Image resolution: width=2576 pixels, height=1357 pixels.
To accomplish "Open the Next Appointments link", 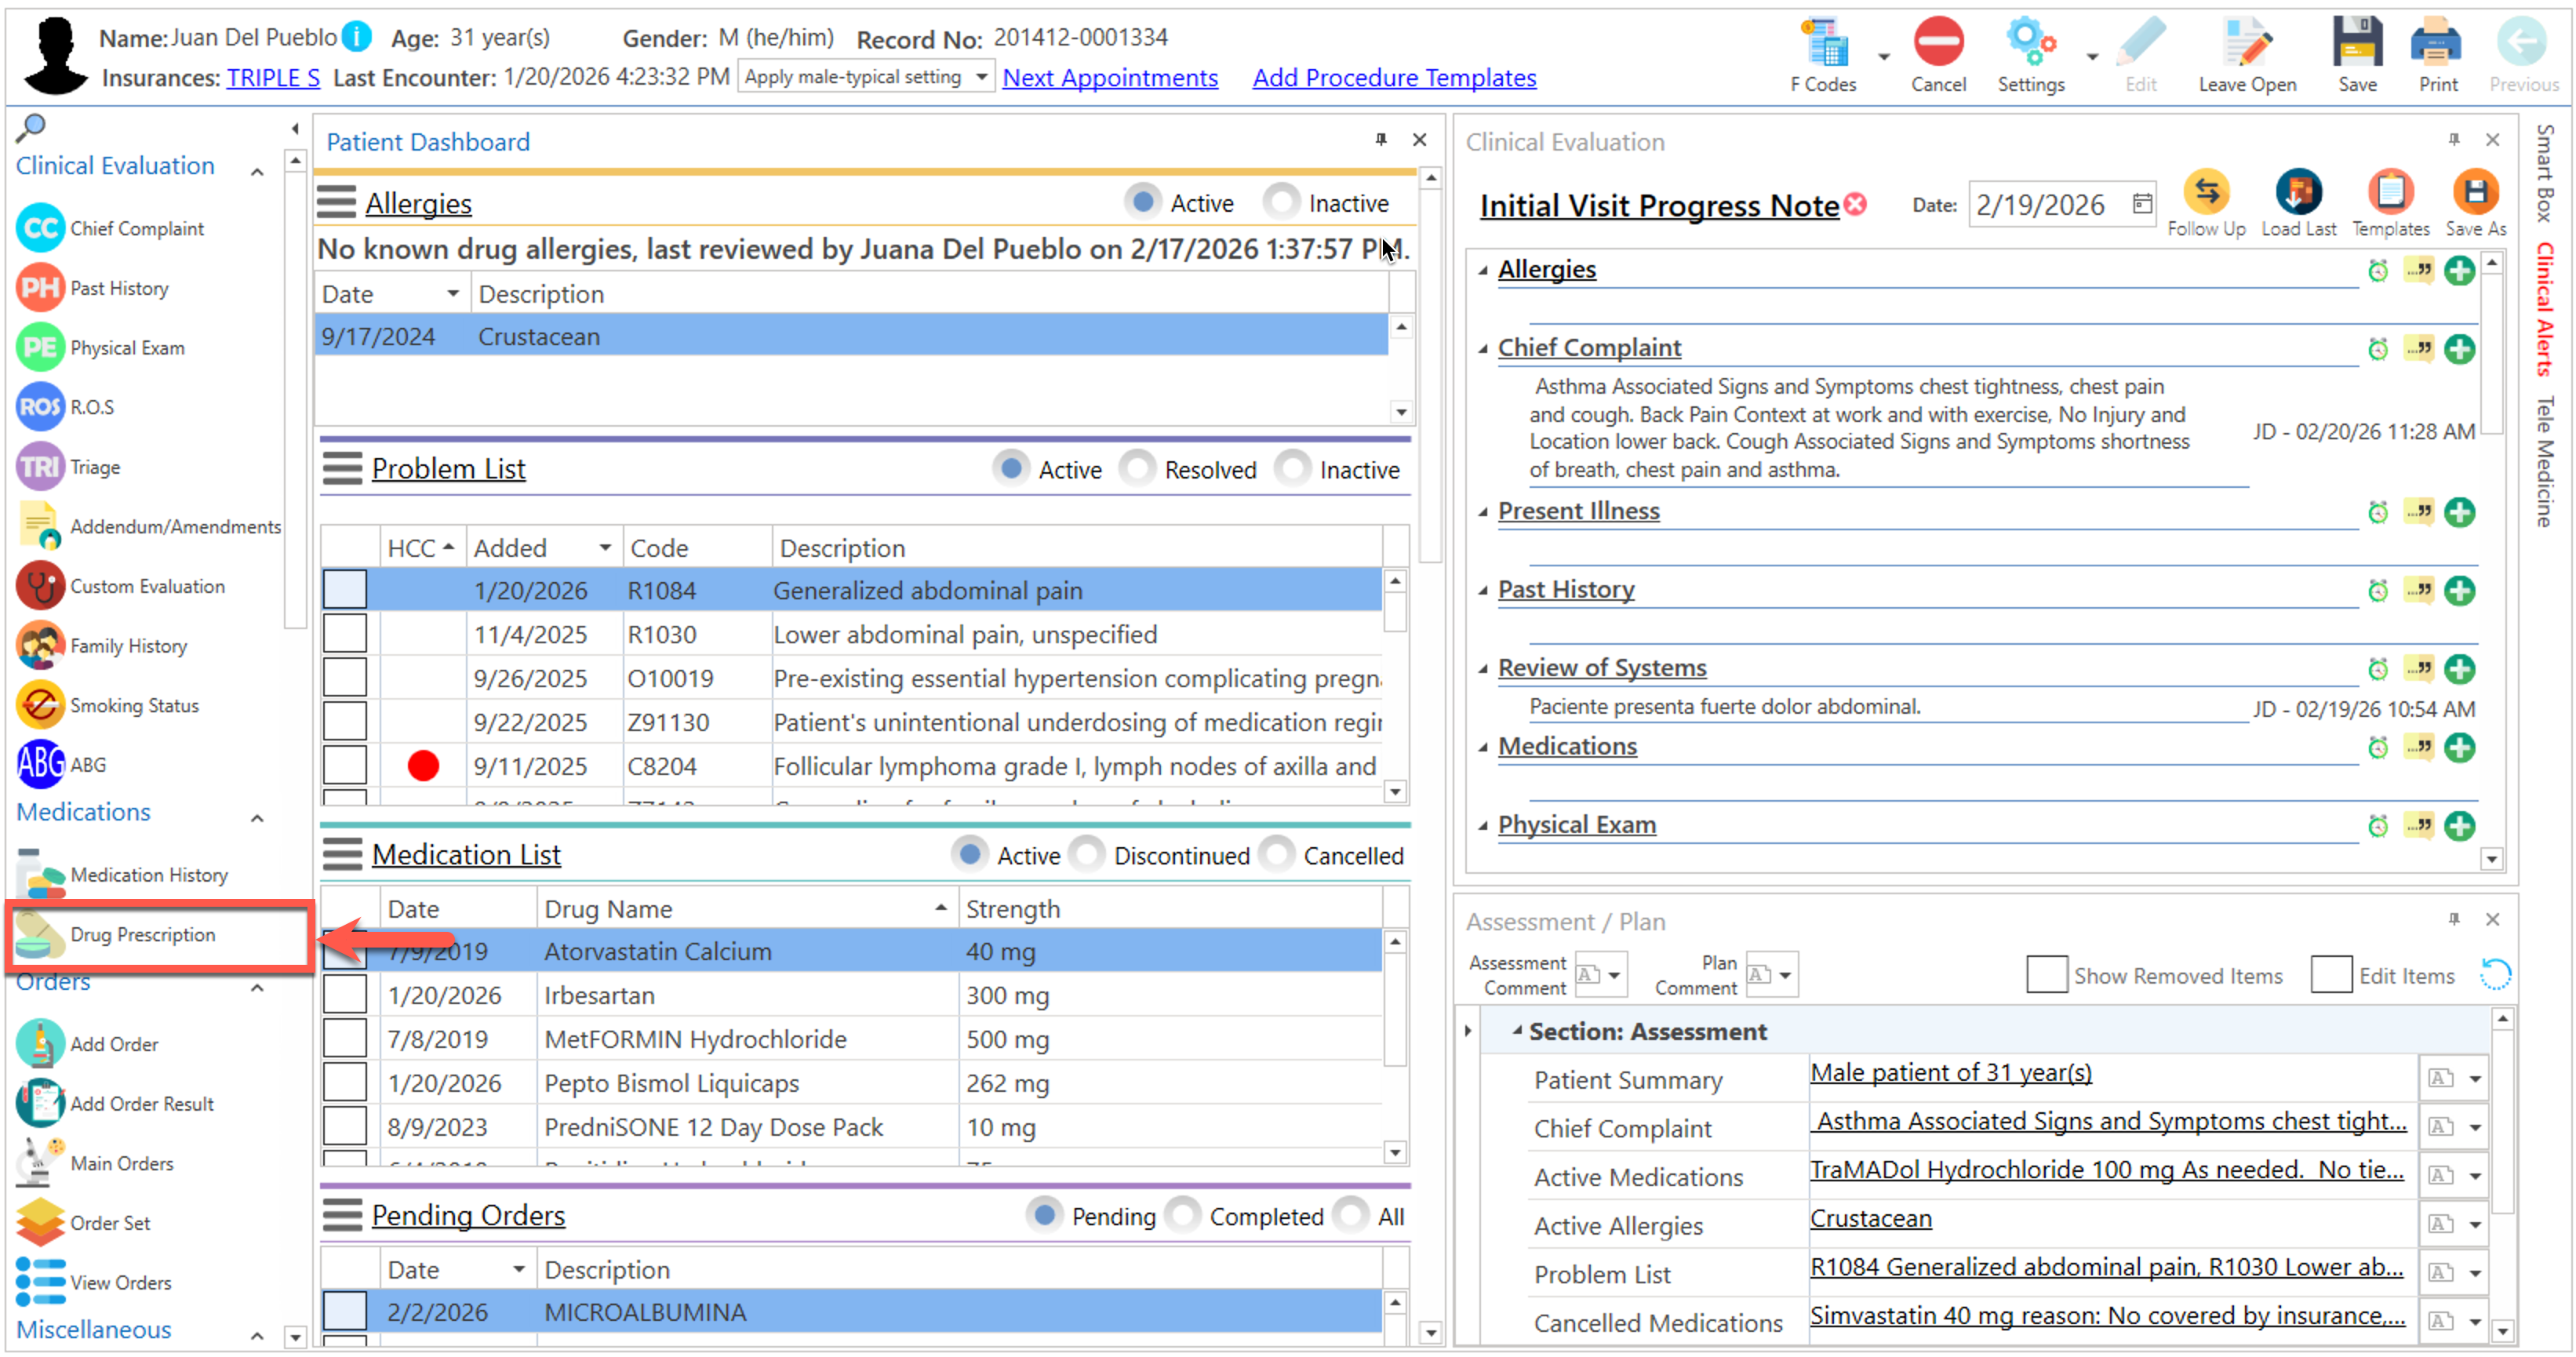I will [x=1109, y=77].
